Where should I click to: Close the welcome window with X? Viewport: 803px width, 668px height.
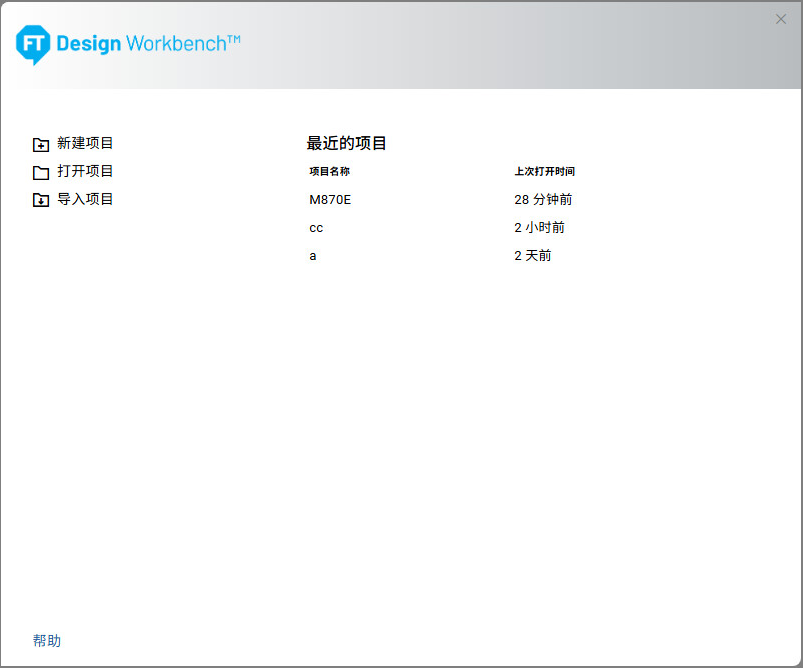[x=781, y=19]
